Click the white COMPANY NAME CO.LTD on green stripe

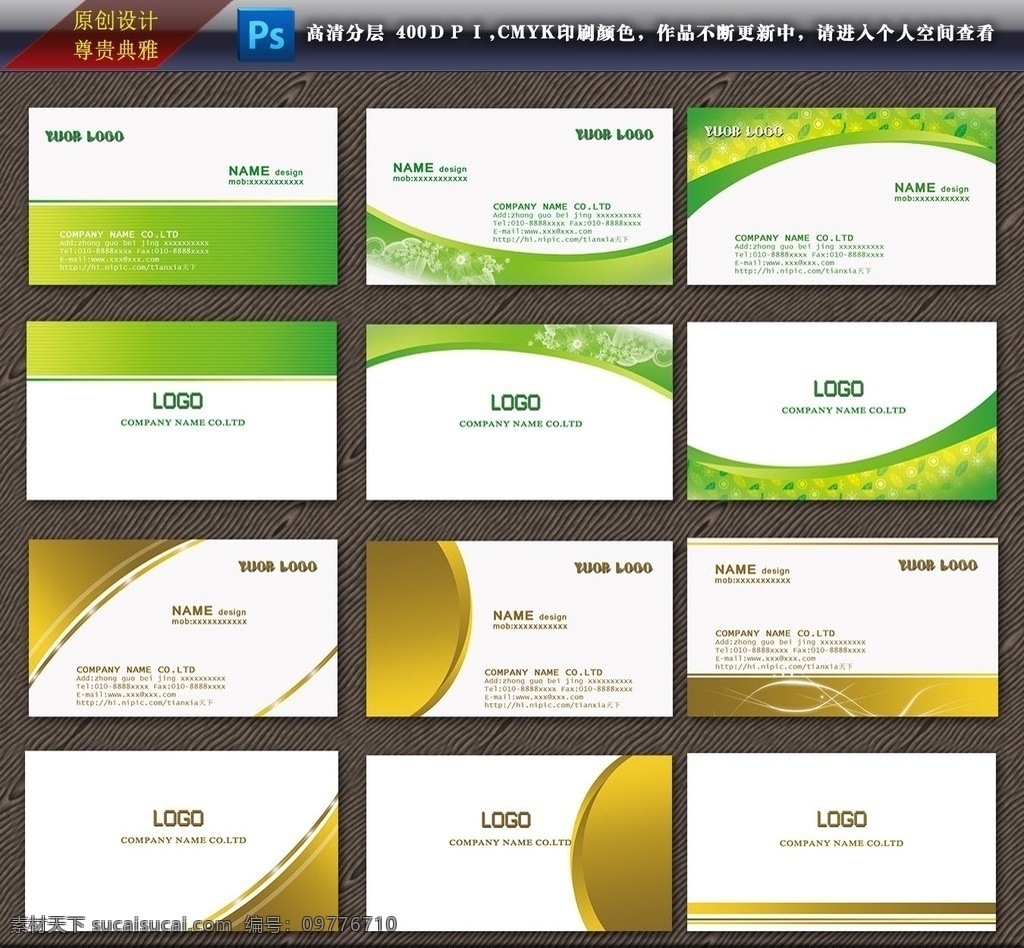pyautogui.click(x=119, y=234)
